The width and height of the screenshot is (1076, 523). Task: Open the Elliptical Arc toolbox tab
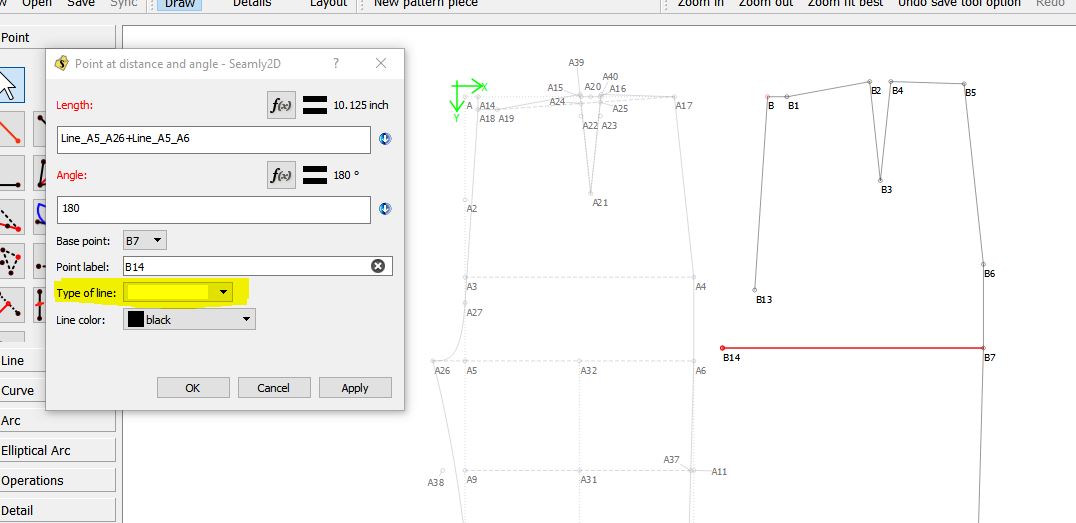point(36,450)
